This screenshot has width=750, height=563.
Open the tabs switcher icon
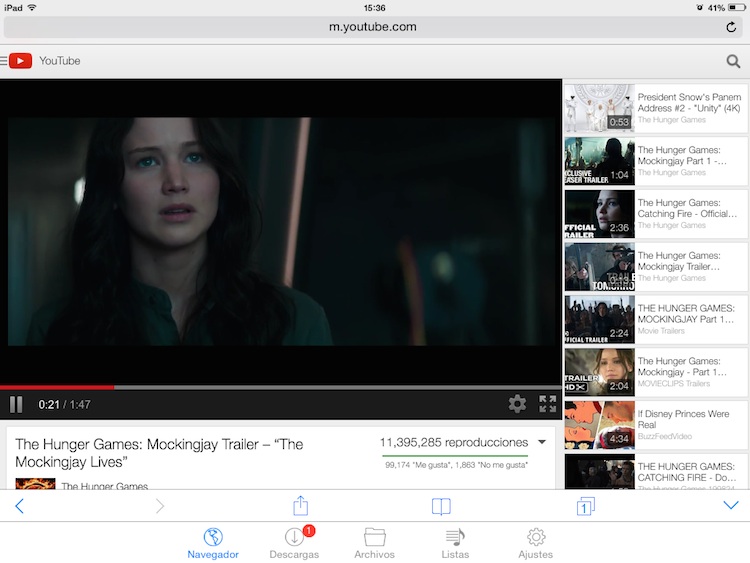coord(586,506)
